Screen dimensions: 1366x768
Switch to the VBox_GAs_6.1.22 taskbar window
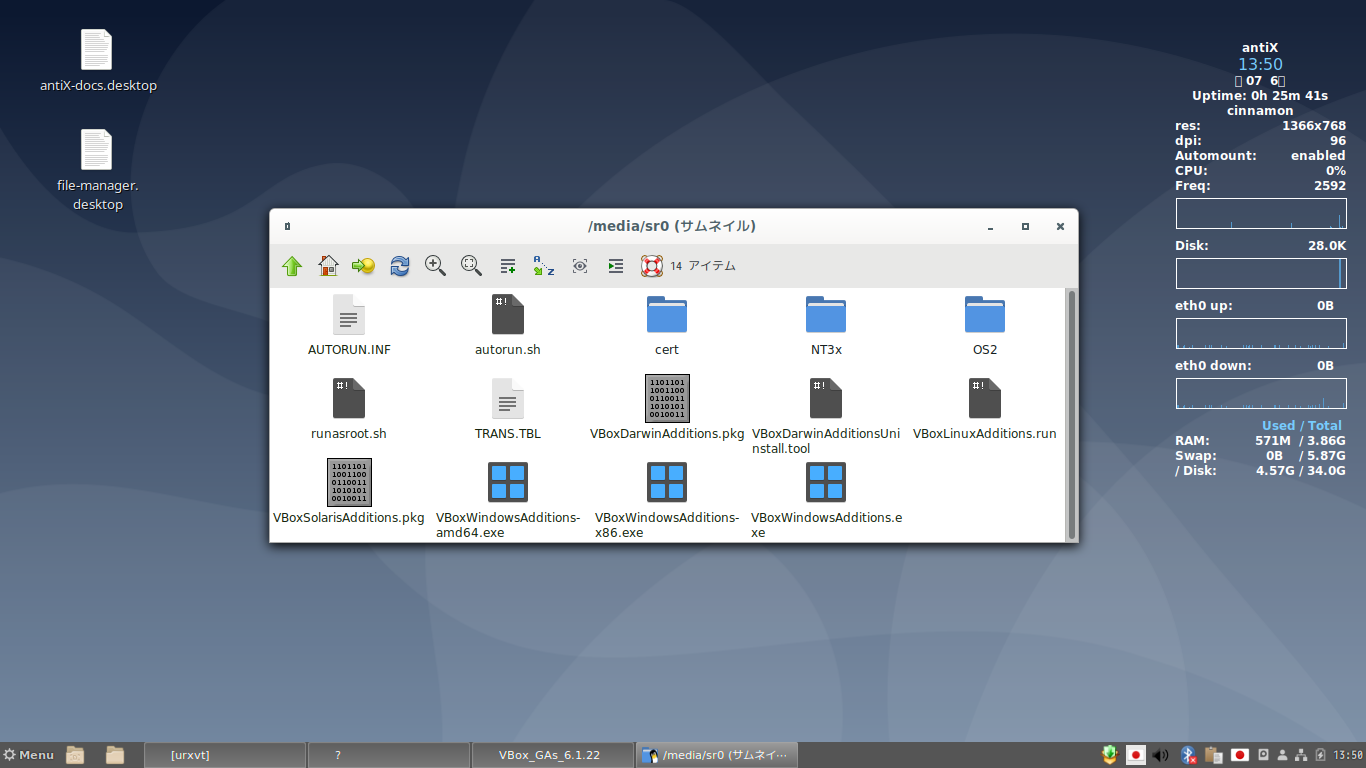(552, 755)
